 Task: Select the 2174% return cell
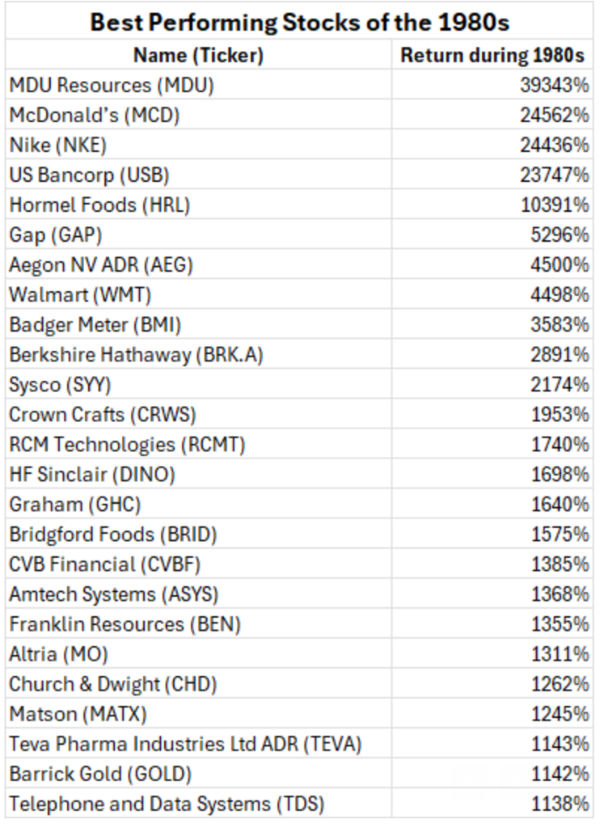tap(561, 384)
